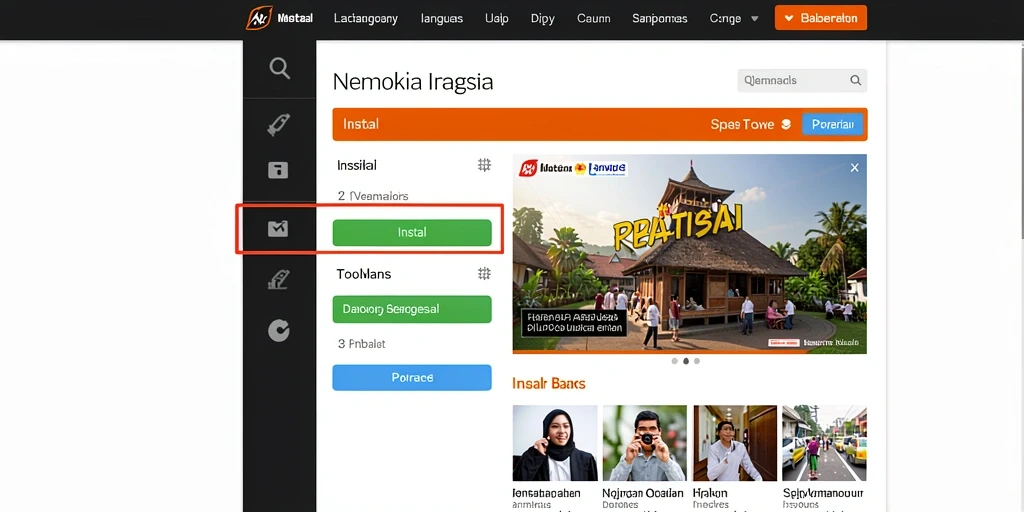Close the banner with the X icon

[854, 168]
